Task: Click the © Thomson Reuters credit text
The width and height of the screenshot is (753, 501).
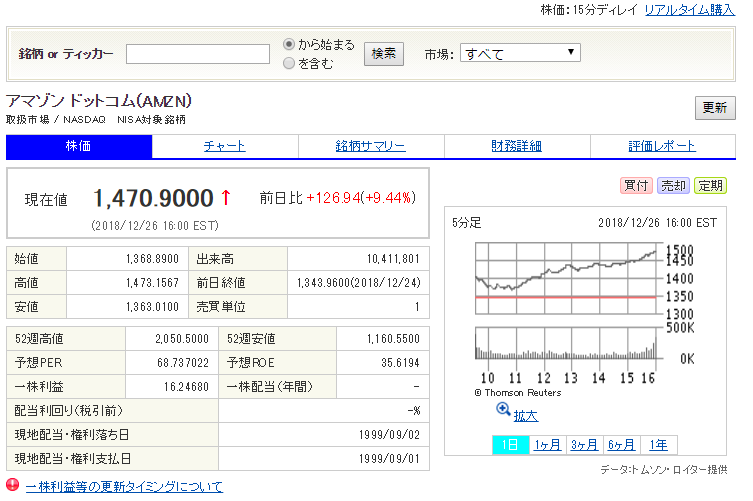Action: pyautogui.click(x=518, y=392)
